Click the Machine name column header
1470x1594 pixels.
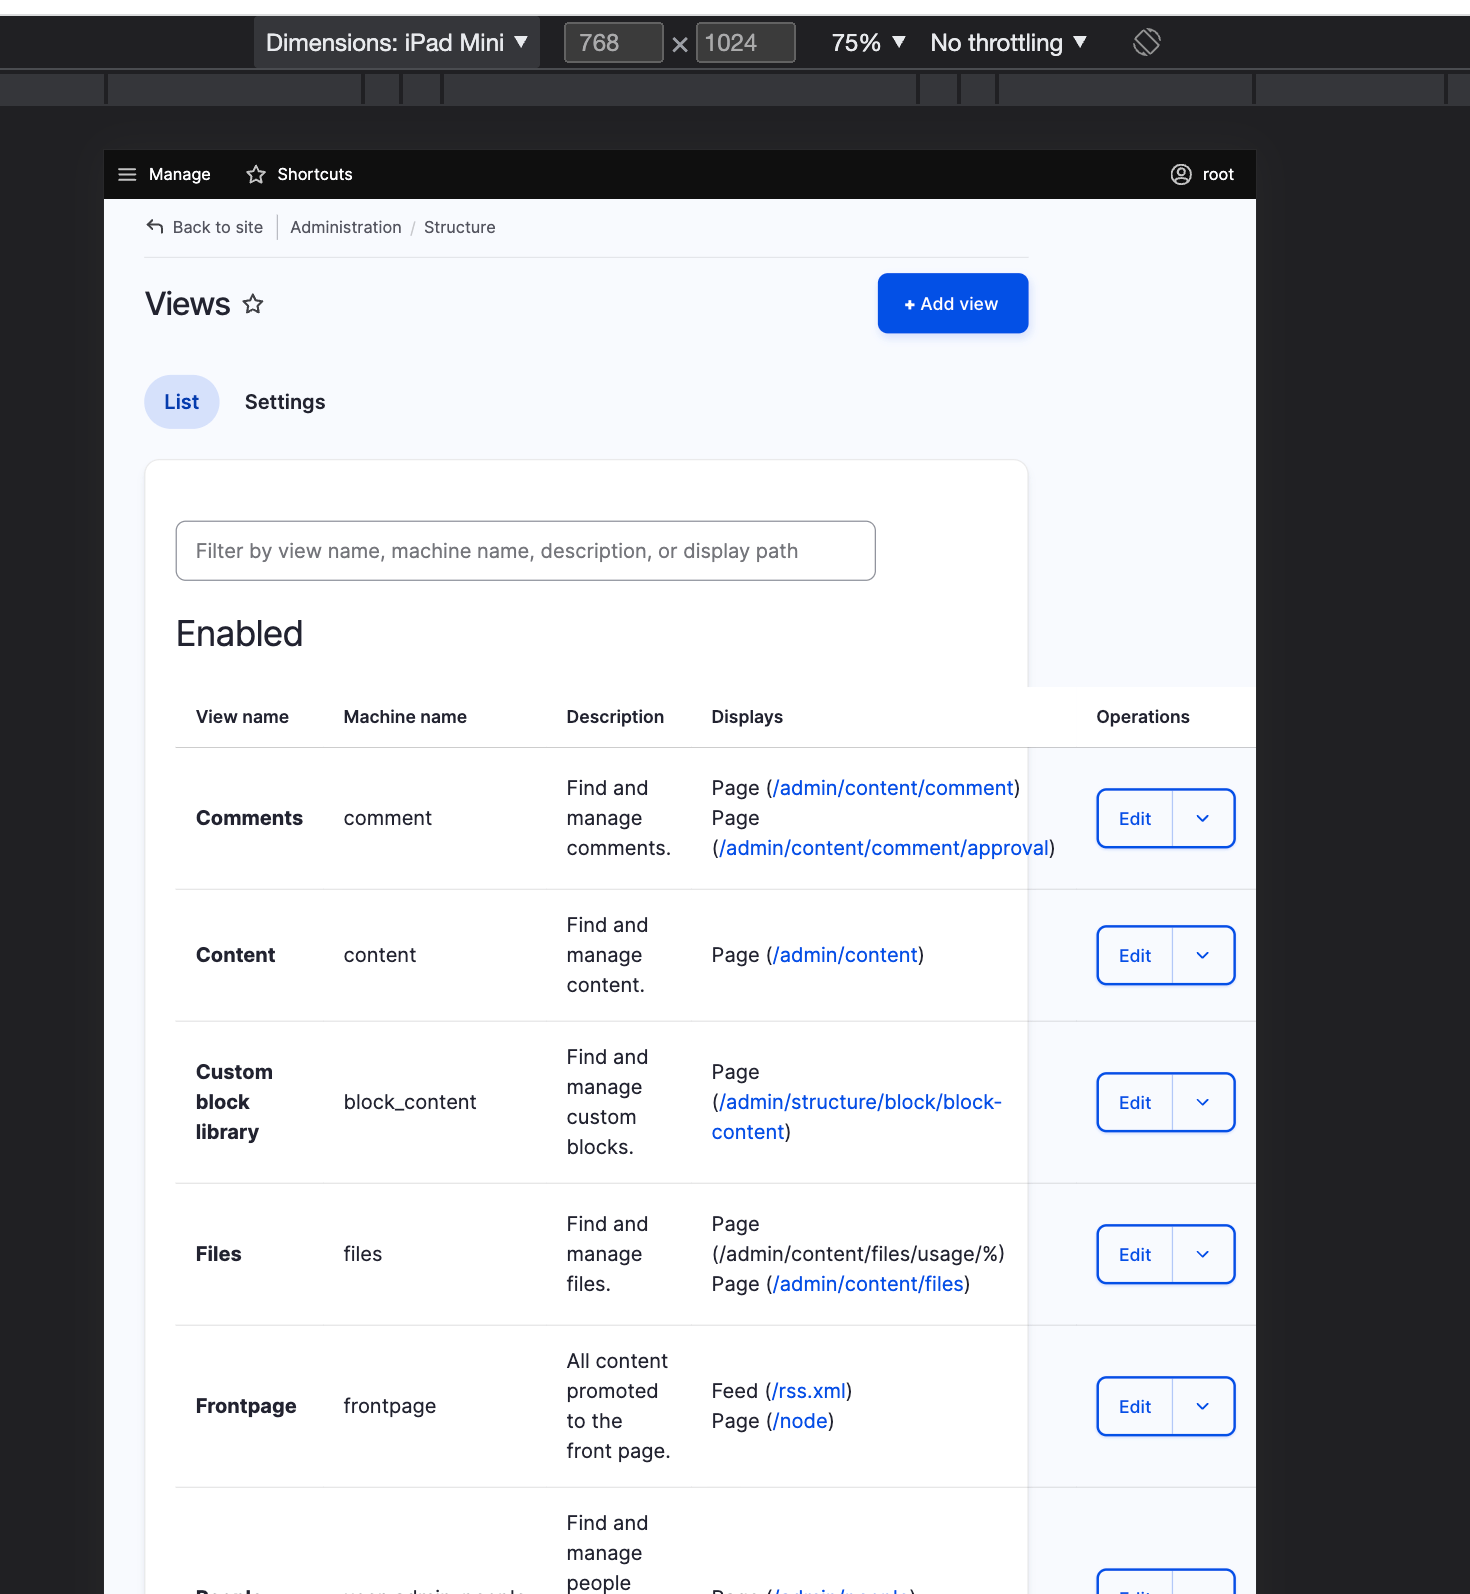405,717
